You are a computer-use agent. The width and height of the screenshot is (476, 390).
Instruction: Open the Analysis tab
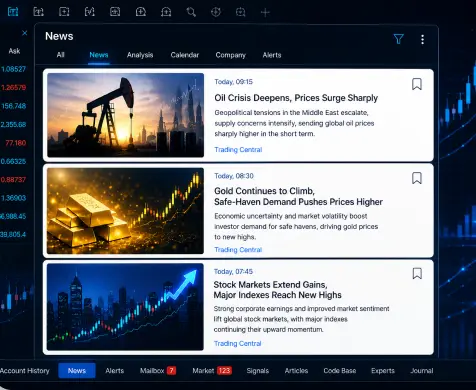[140, 55]
